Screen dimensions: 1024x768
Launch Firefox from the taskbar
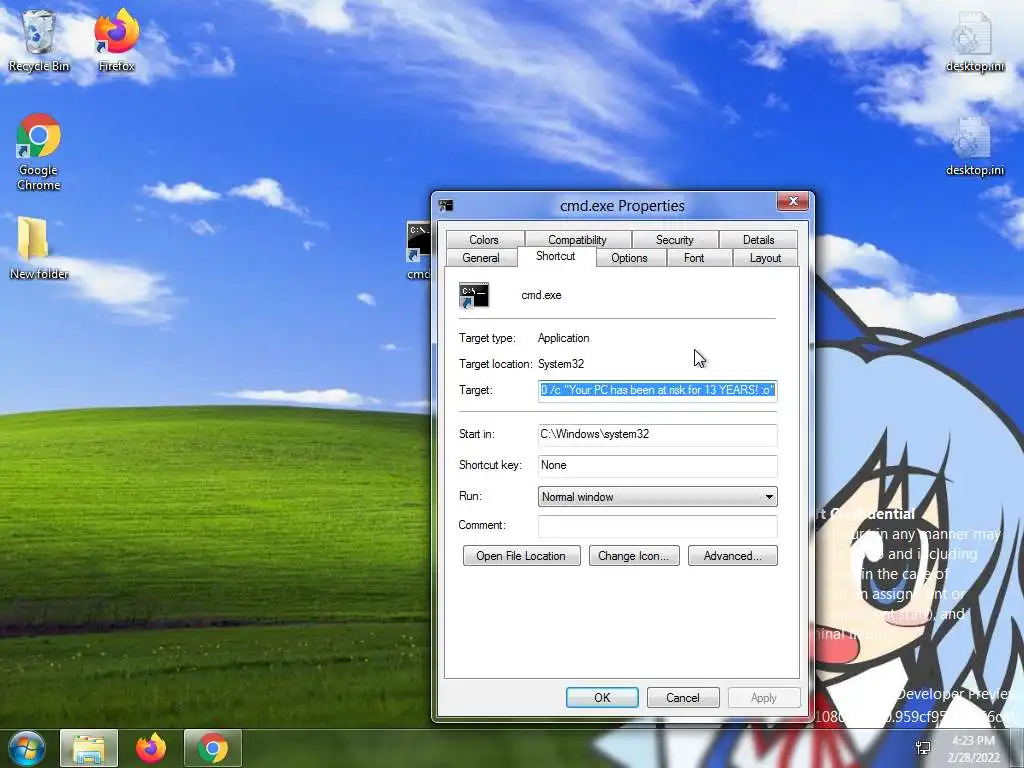[151, 748]
